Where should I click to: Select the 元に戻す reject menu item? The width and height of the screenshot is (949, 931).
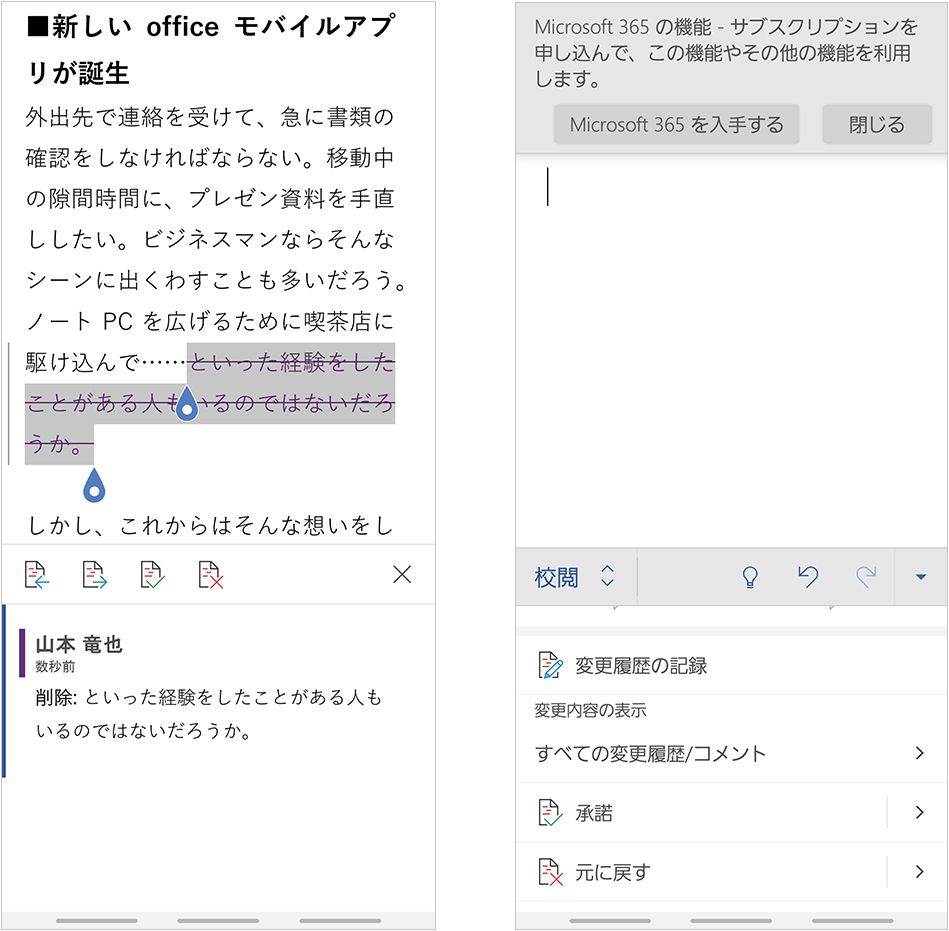click(x=702, y=872)
